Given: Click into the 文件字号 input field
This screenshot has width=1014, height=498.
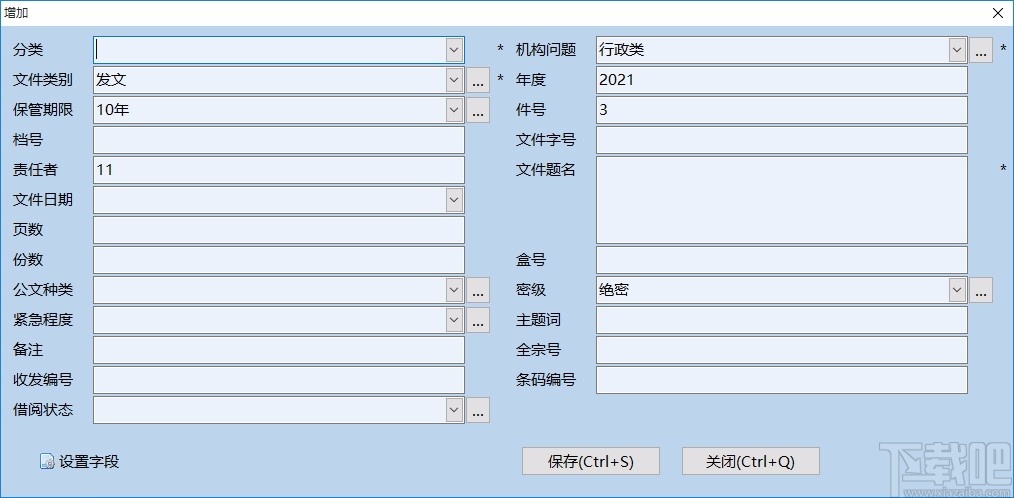Looking at the screenshot, I should (x=782, y=140).
